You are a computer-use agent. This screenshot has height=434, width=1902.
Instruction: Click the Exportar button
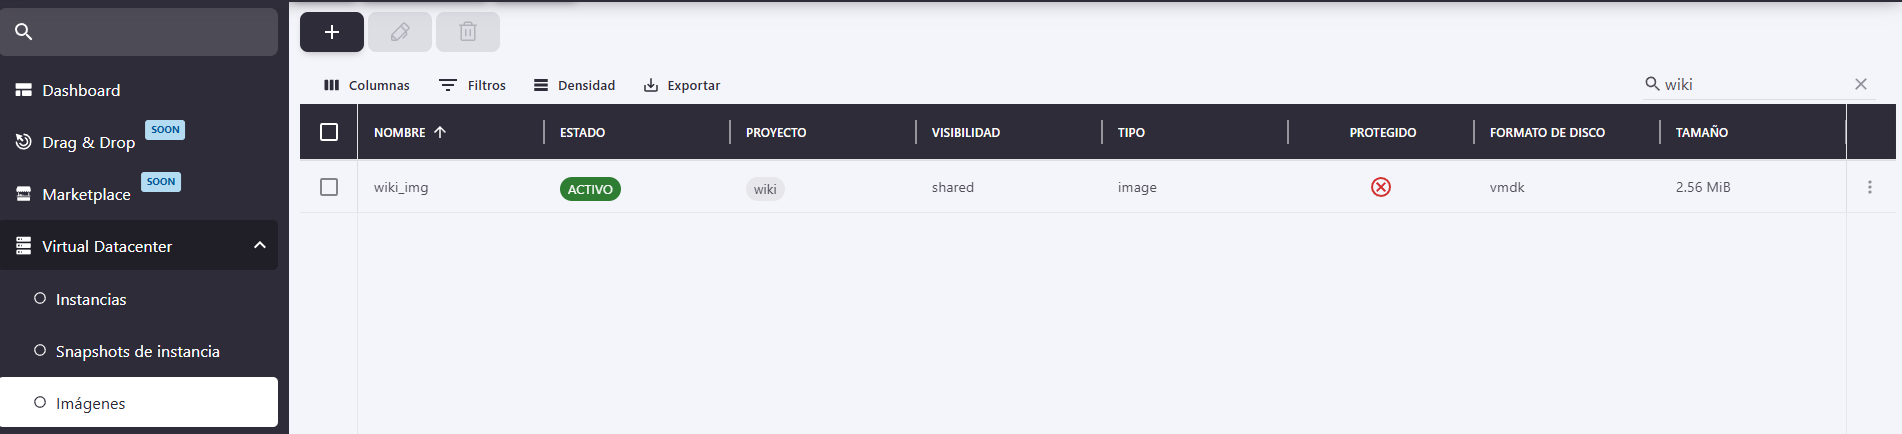point(682,85)
